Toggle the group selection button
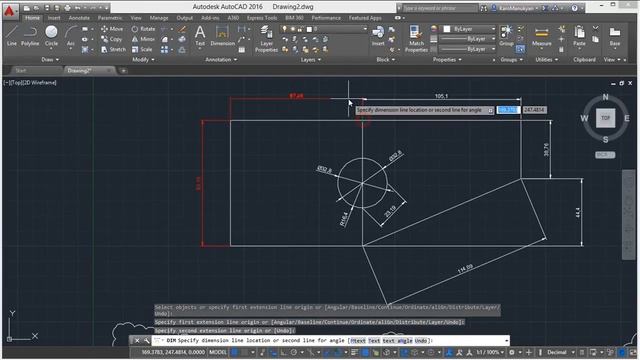This screenshot has width=640, height=360. click(x=520, y=49)
